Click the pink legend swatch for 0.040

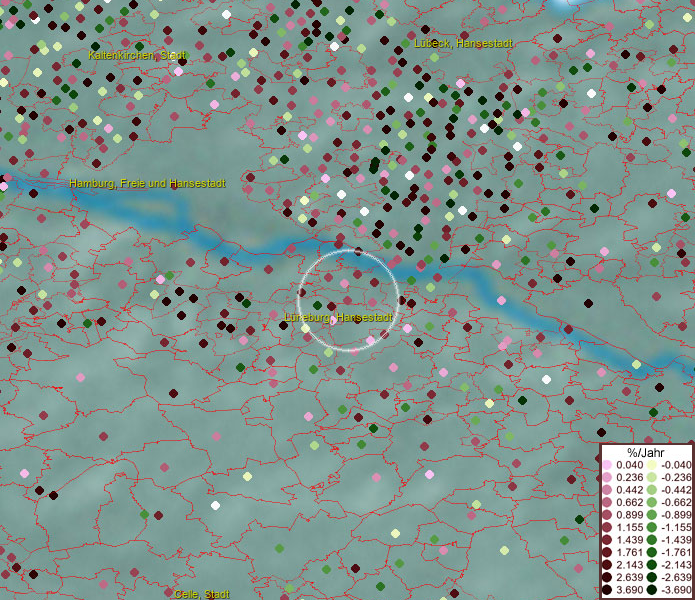point(607,465)
